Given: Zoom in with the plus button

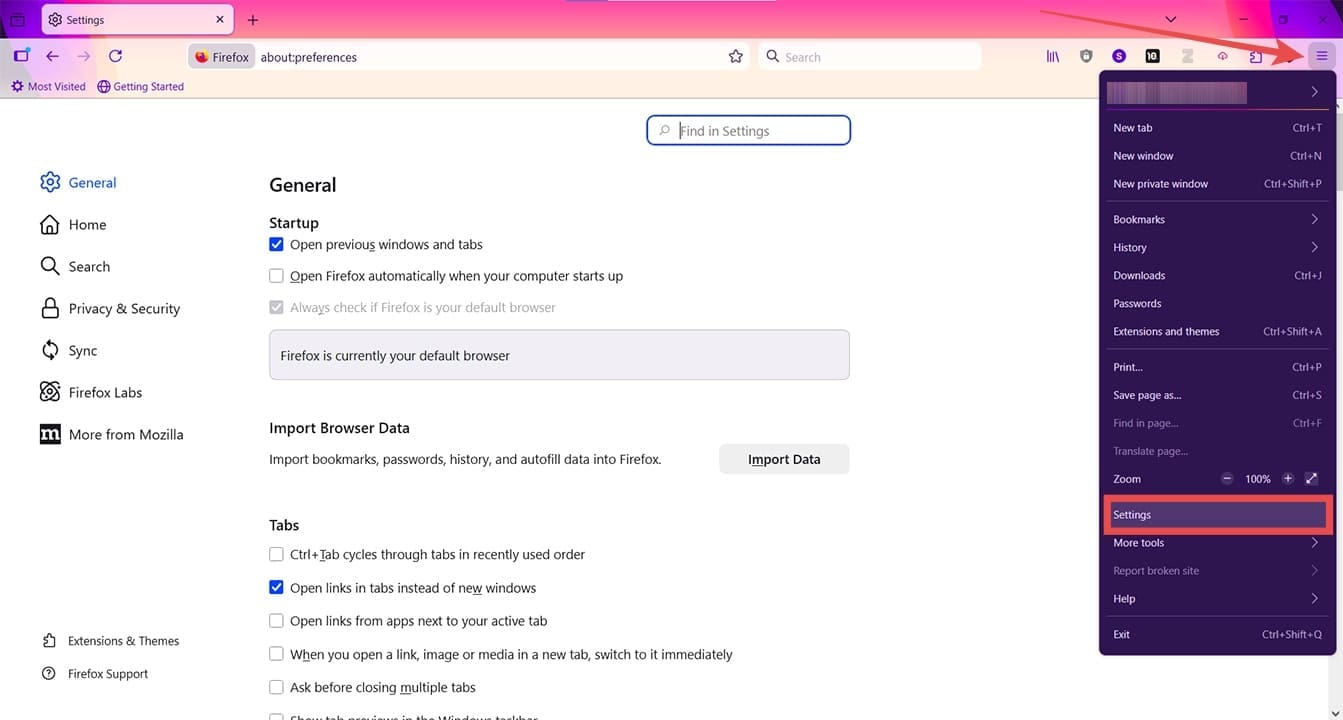Looking at the screenshot, I should click(1288, 479).
